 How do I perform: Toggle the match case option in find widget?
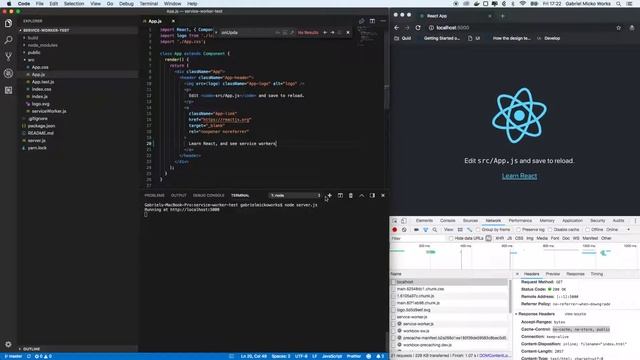coord(278,32)
